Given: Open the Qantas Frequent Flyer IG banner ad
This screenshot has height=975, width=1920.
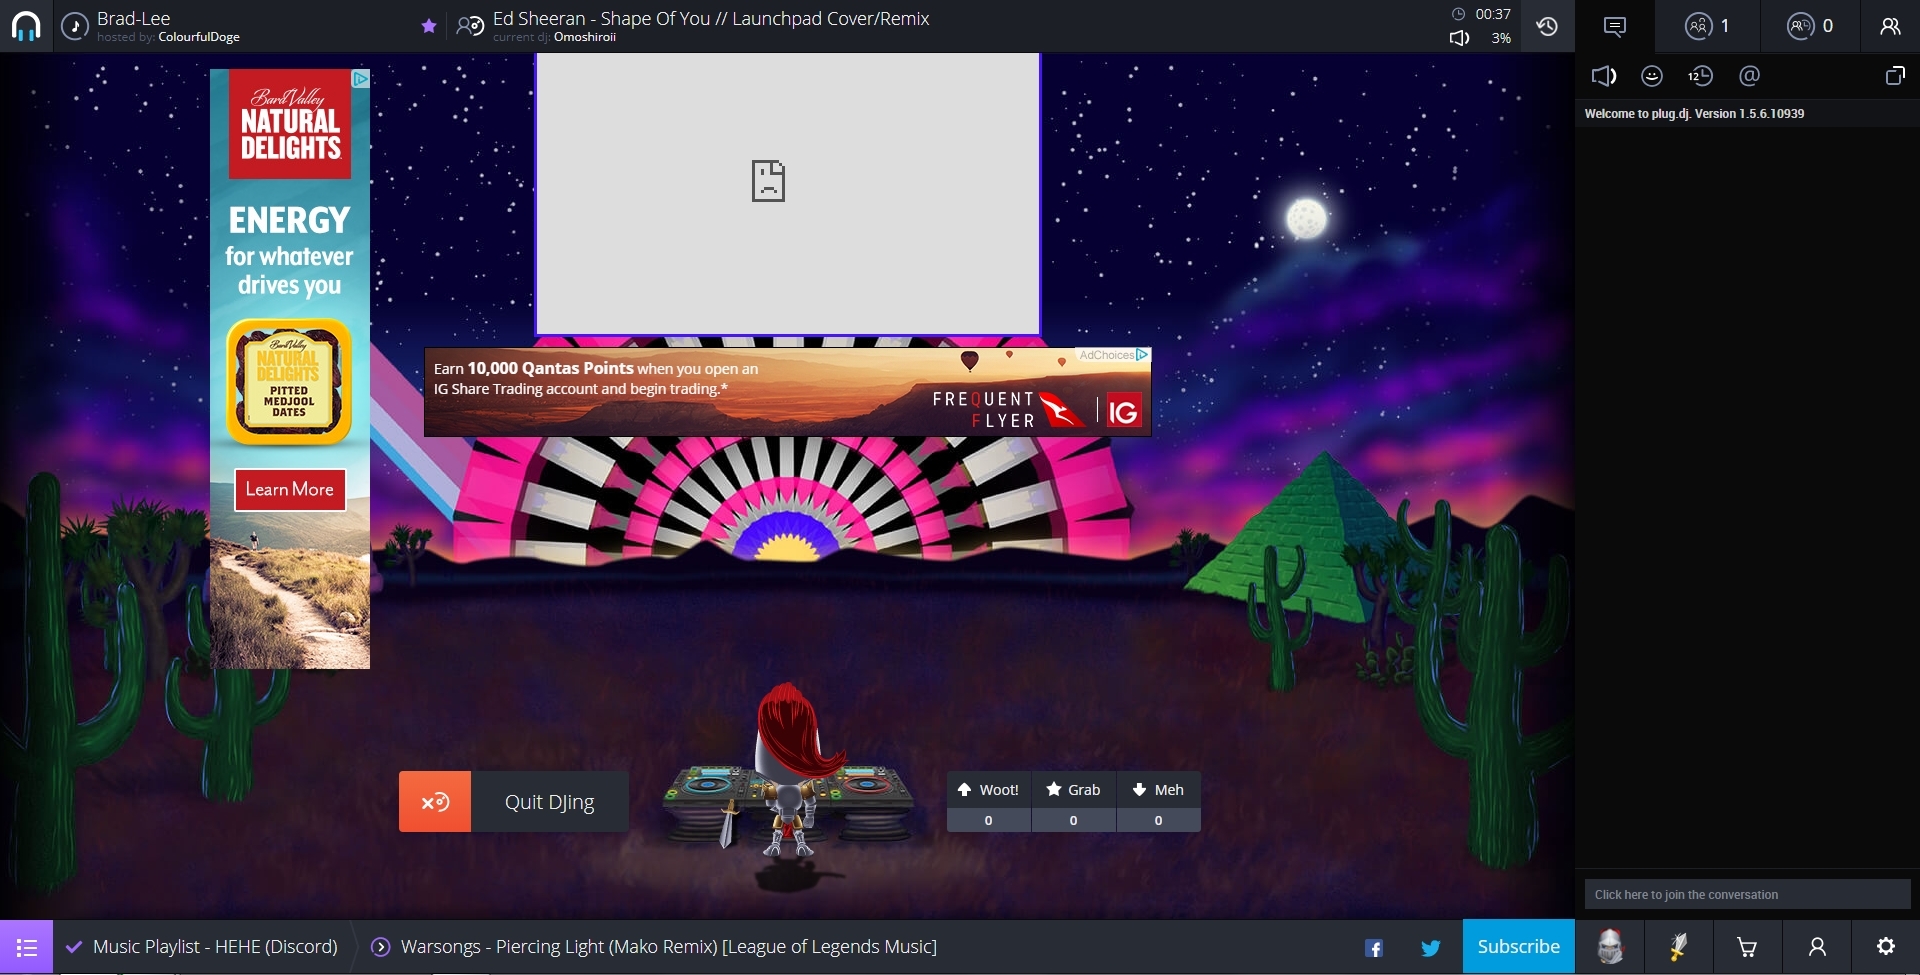Looking at the screenshot, I should (x=787, y=392).
